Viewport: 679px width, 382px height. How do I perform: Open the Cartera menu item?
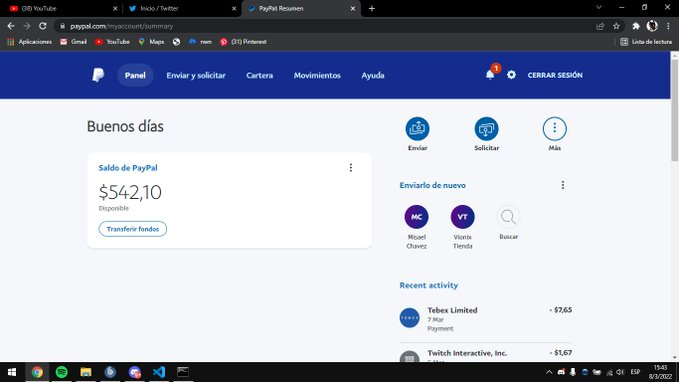tap(259, 75)
